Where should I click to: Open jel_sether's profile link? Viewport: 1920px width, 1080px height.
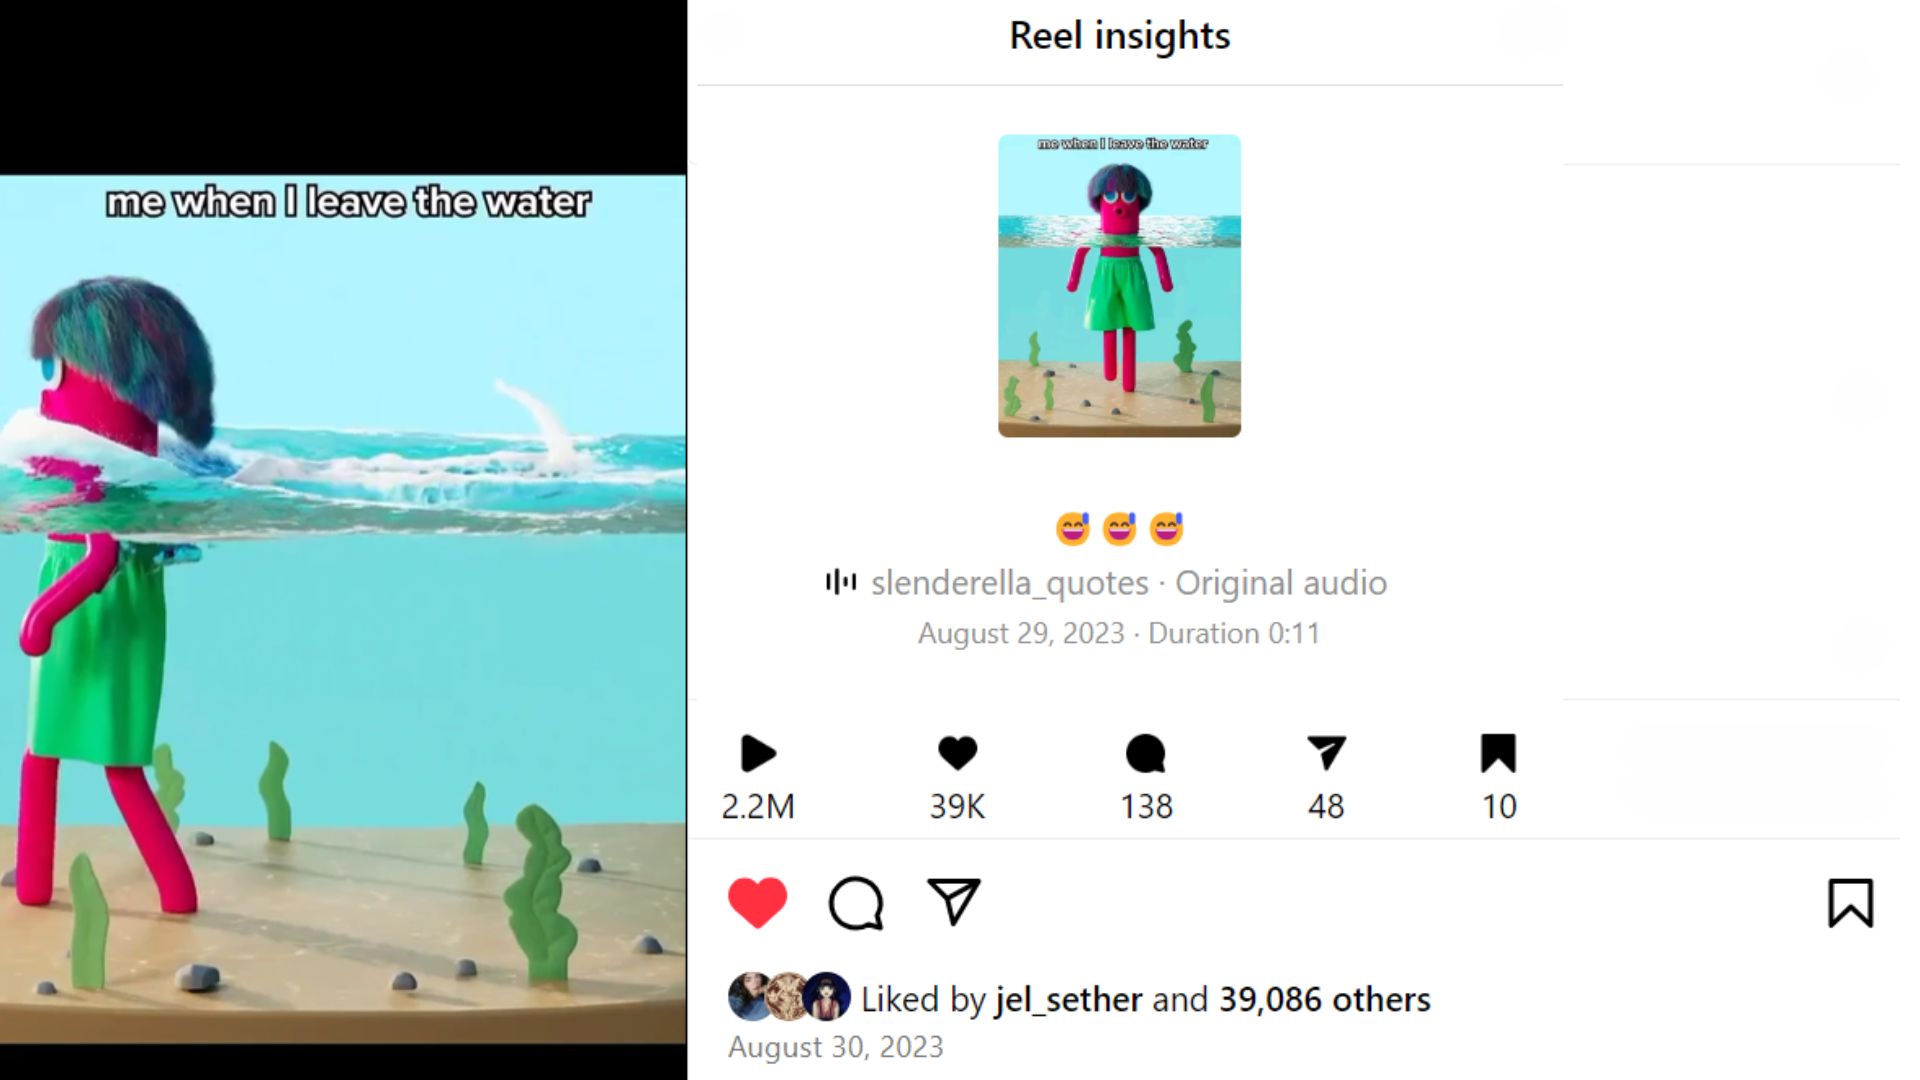coord(1068,999)
